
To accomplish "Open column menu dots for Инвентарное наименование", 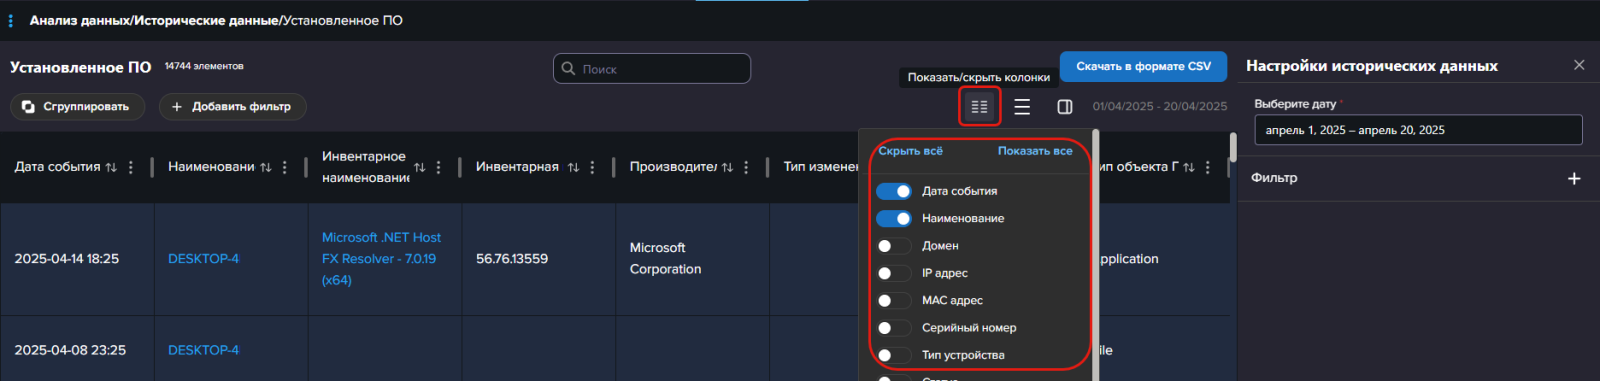I will tap(439, 167).
